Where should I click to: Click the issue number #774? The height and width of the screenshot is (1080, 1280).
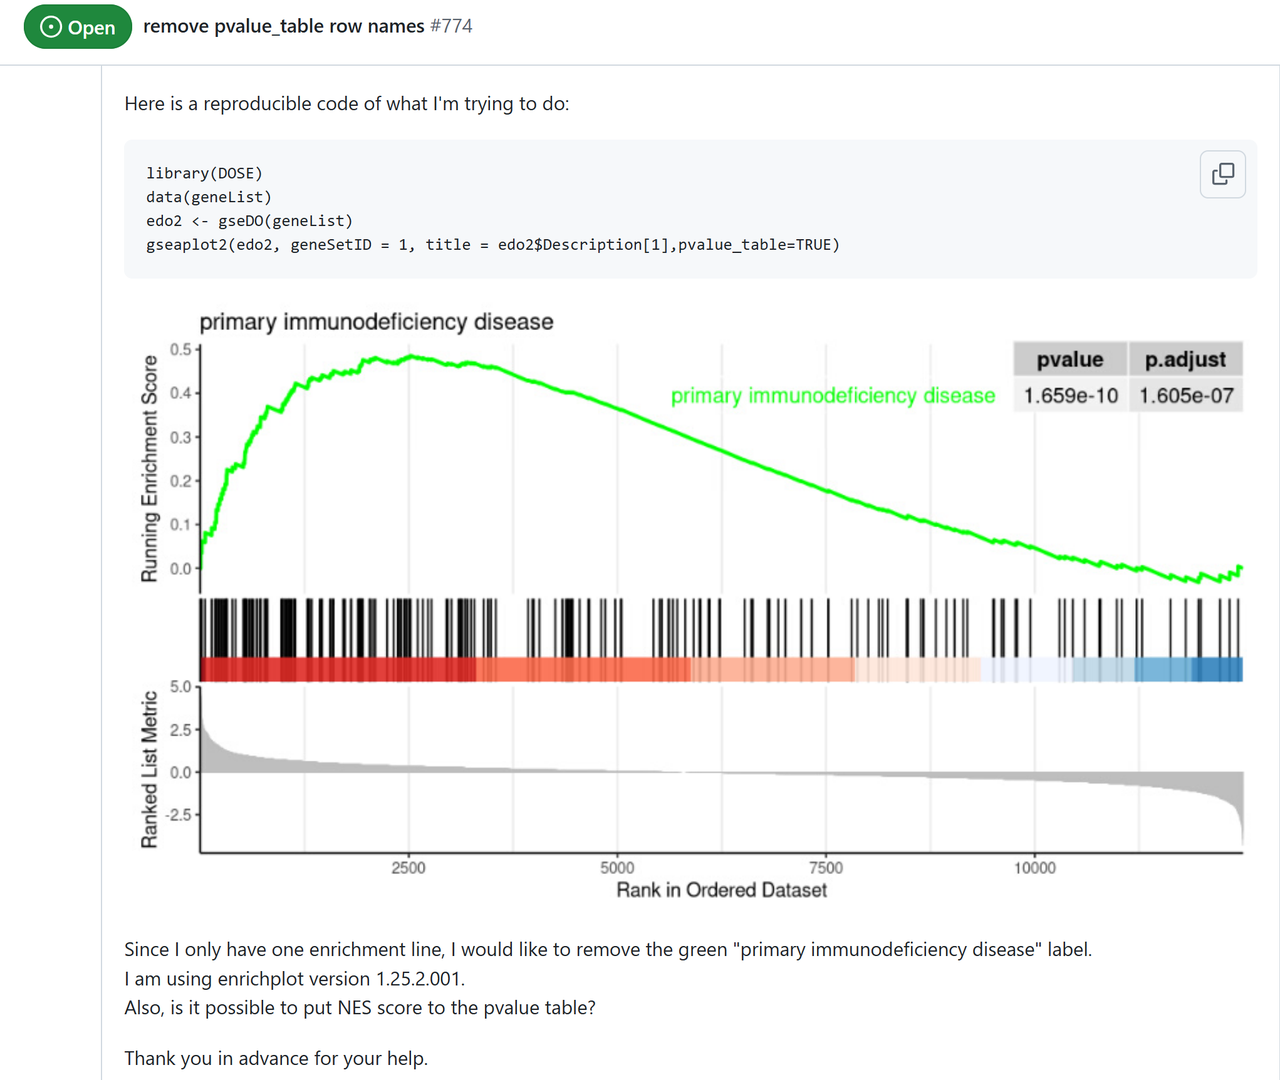pos(451,26)
